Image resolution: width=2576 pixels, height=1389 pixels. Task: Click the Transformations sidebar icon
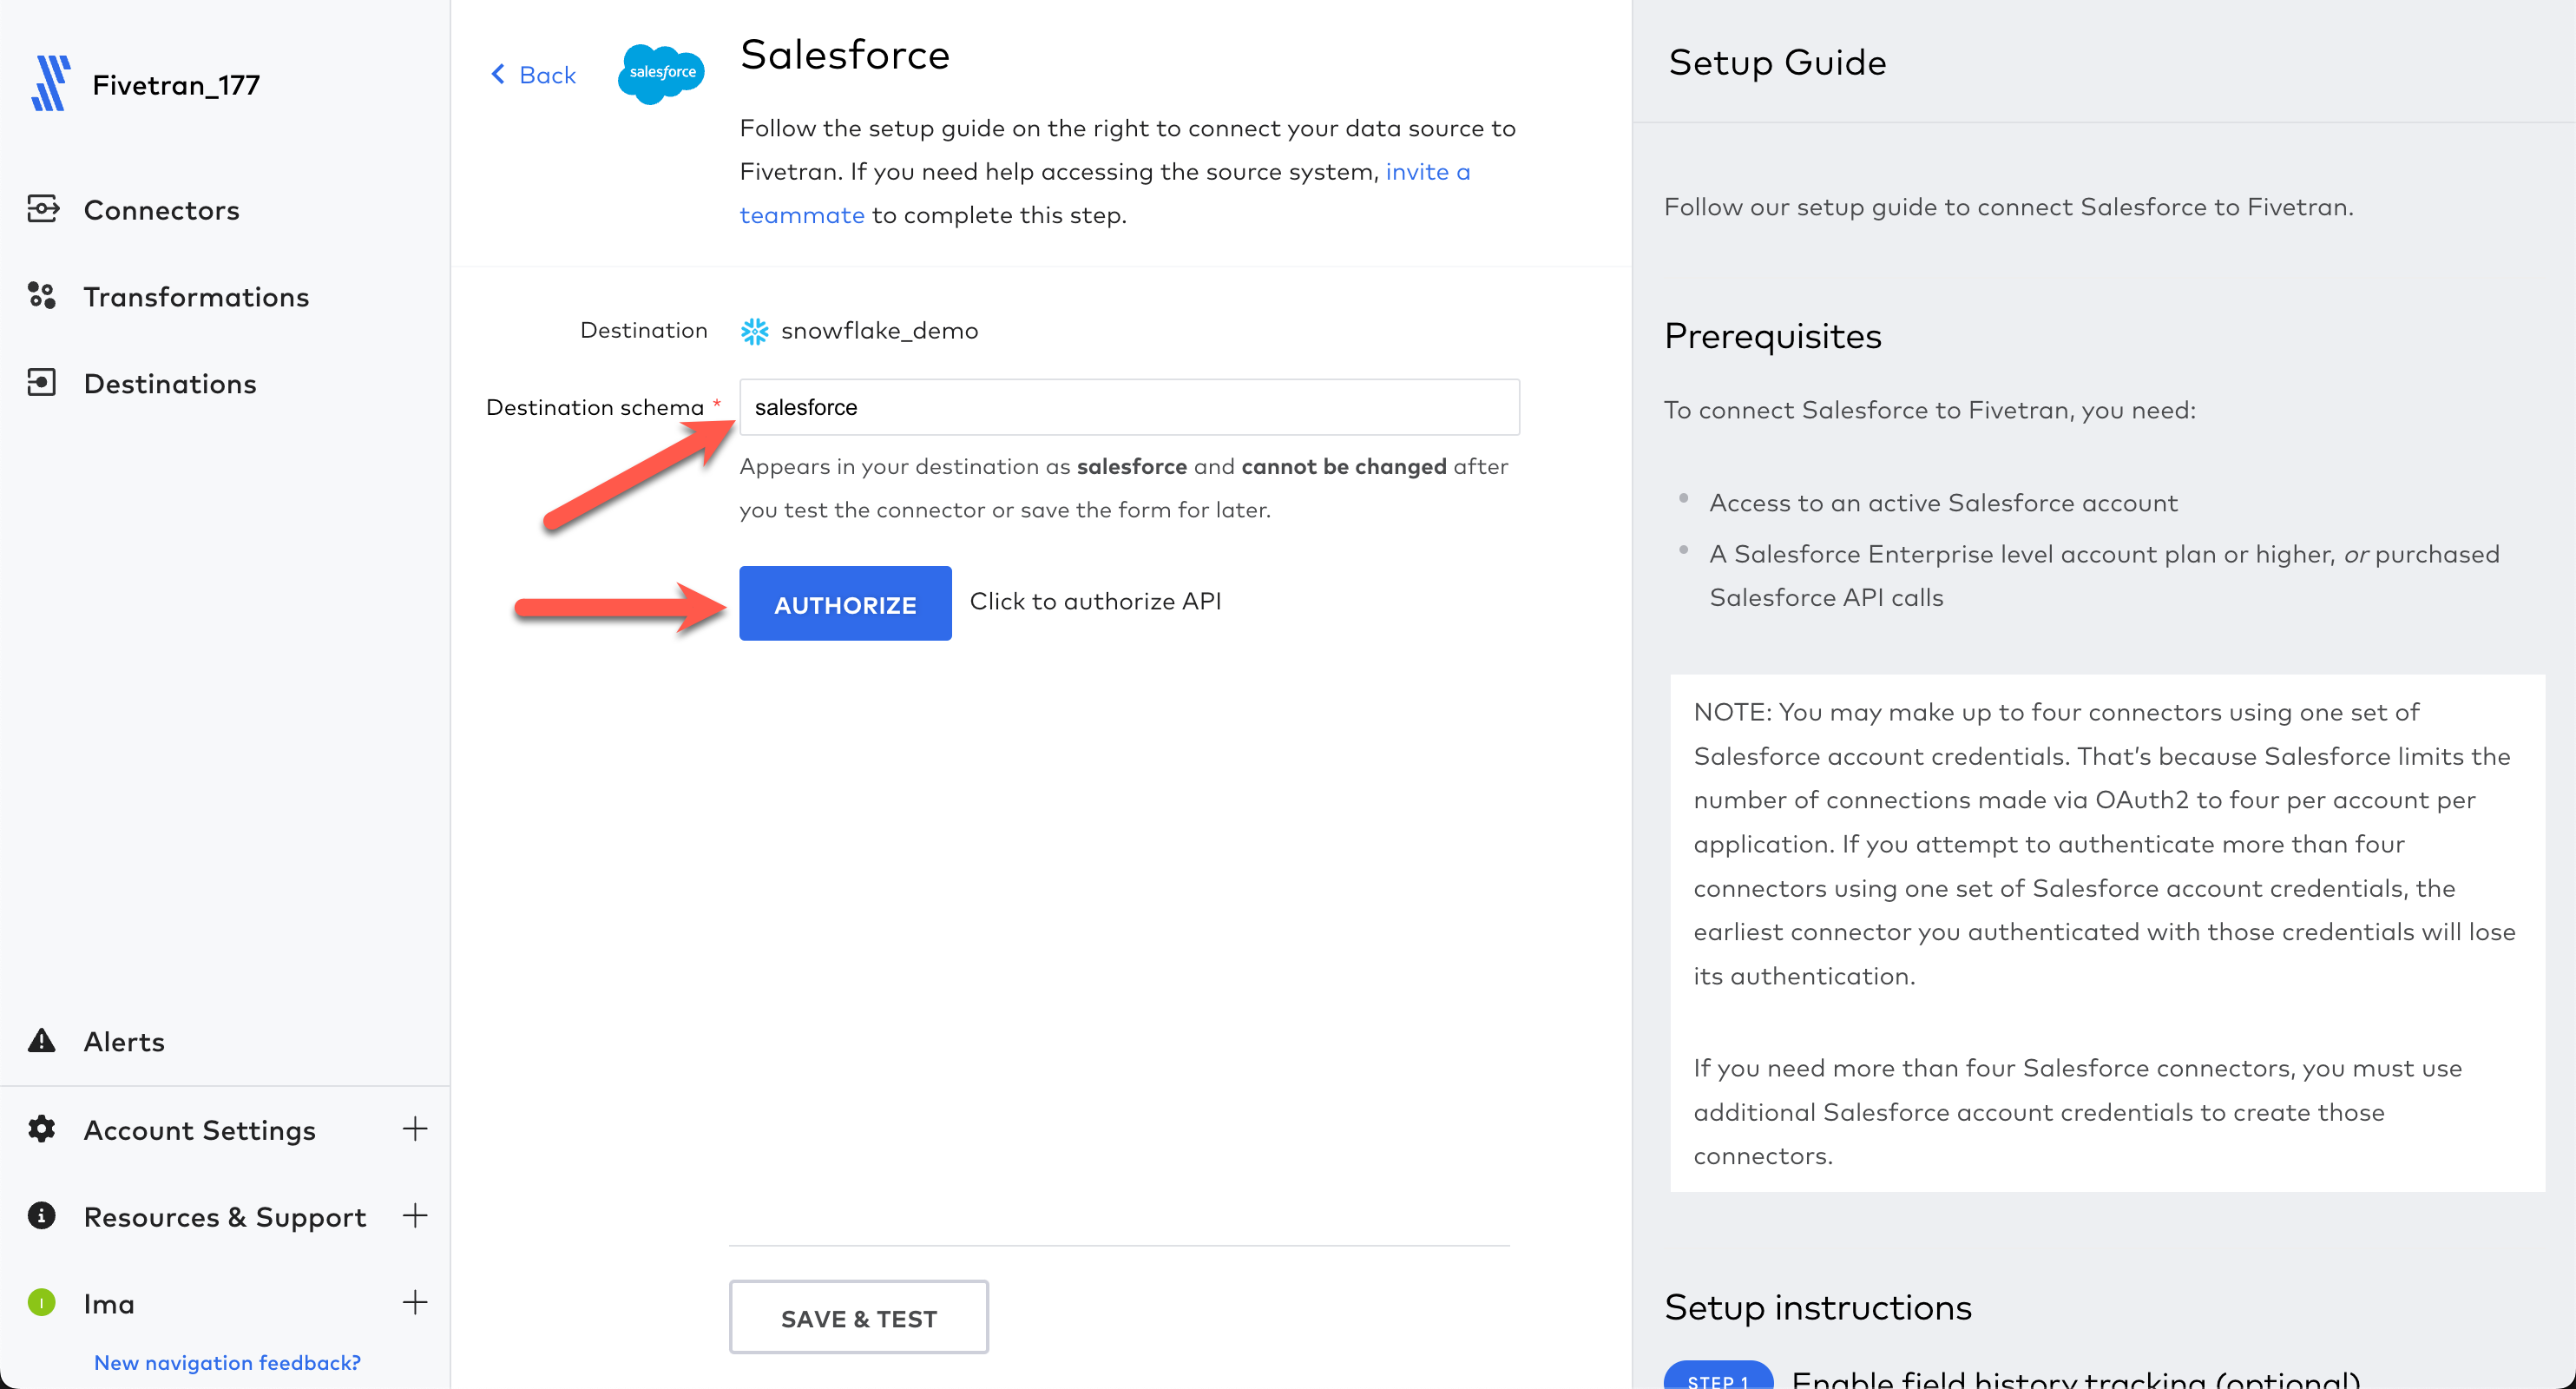[42, 296]
